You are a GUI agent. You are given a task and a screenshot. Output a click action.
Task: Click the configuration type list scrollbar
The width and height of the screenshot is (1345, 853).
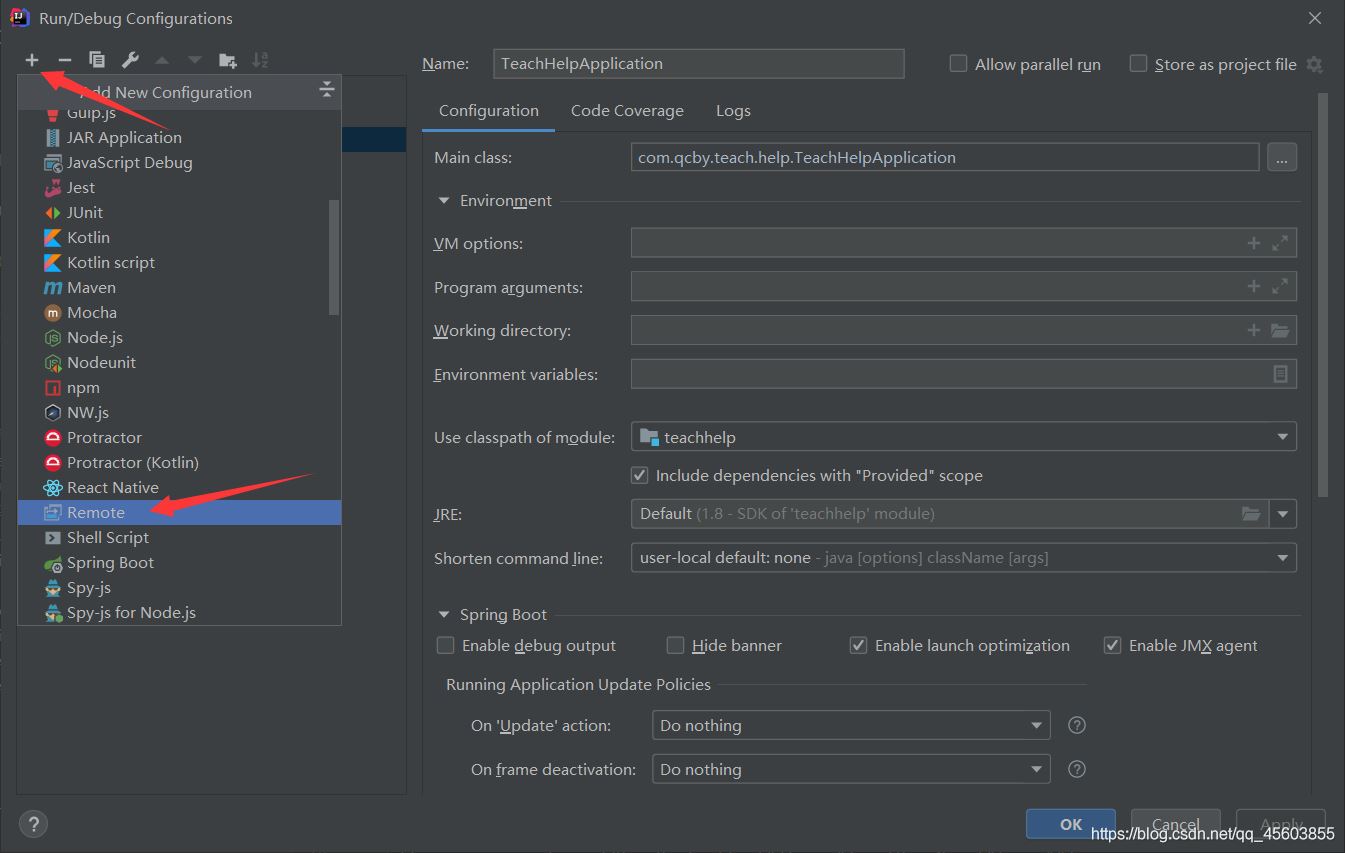click(334, 257)
